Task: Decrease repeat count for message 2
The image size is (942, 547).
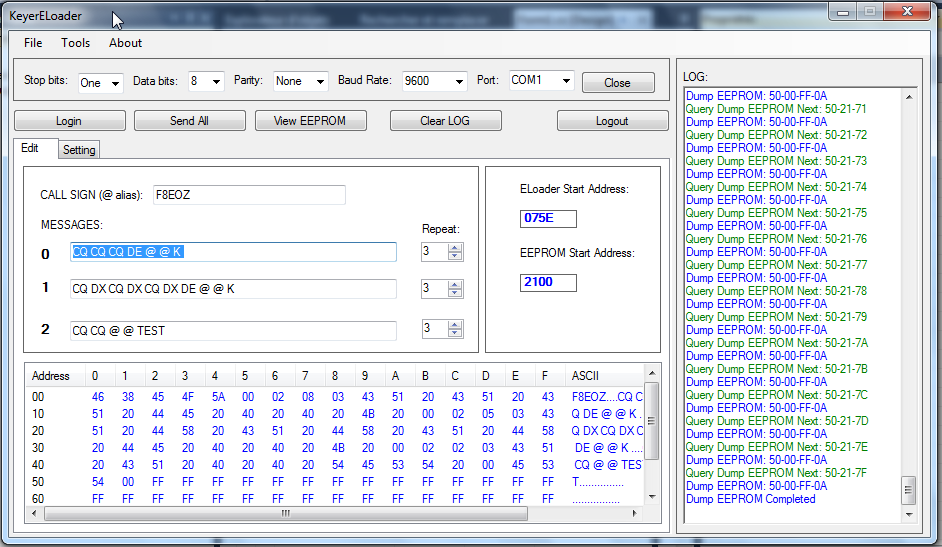Action: [x=455, y=334]
